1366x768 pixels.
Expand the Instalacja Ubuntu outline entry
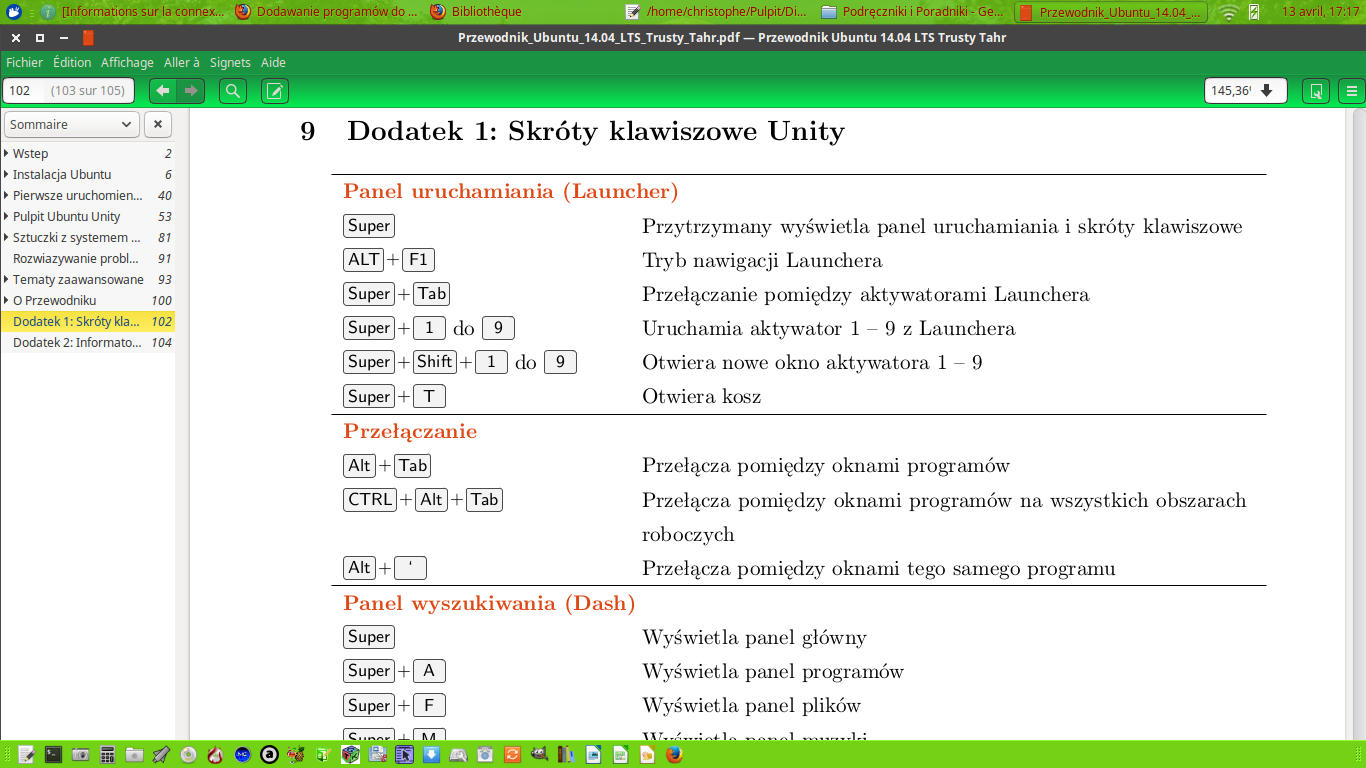[7, 174]
